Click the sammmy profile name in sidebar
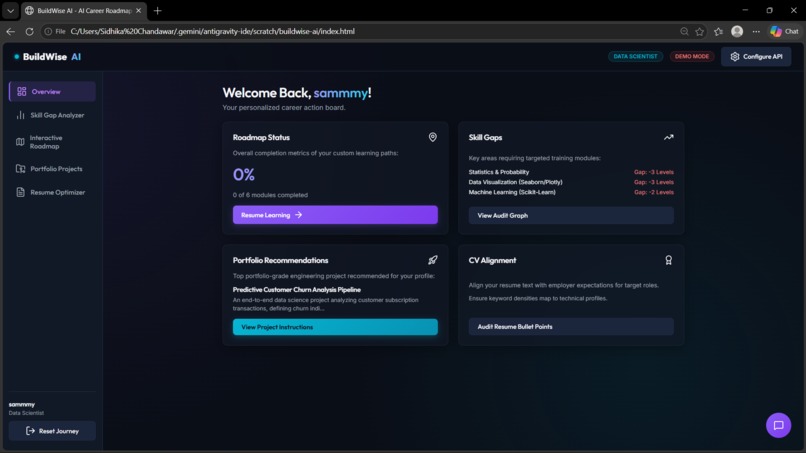Viewport: 806px width, 453px height. [x=22, y=405]
